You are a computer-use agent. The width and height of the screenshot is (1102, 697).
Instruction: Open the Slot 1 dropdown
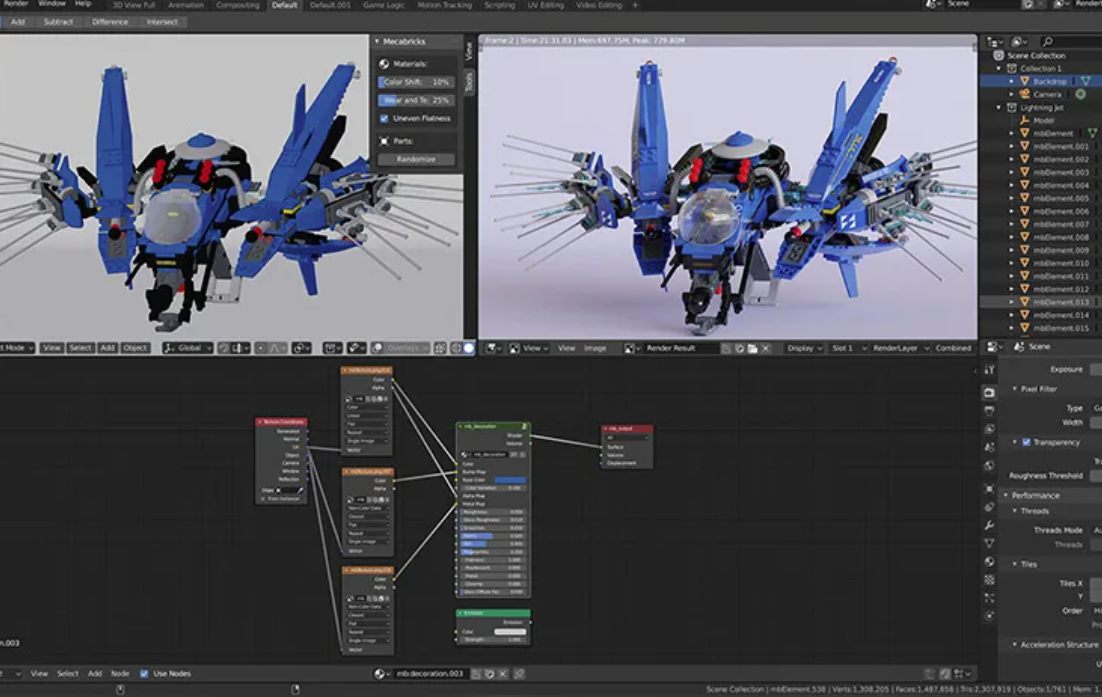(x=849, y=348)
